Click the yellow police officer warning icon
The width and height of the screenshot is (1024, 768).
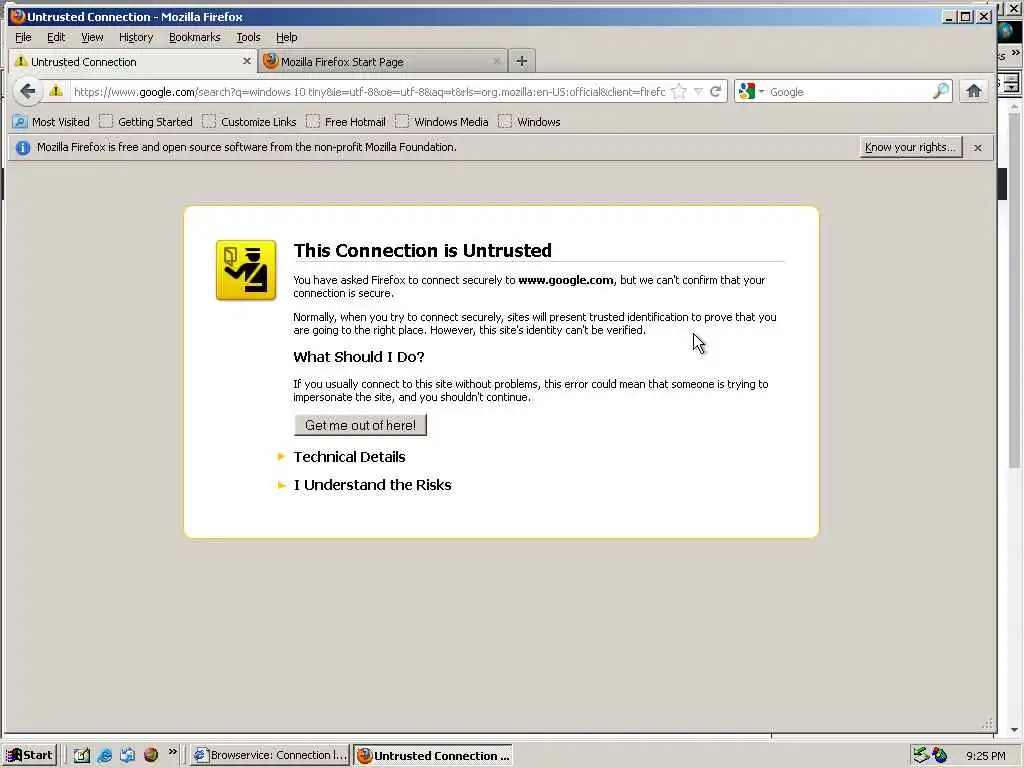(246, 270)
